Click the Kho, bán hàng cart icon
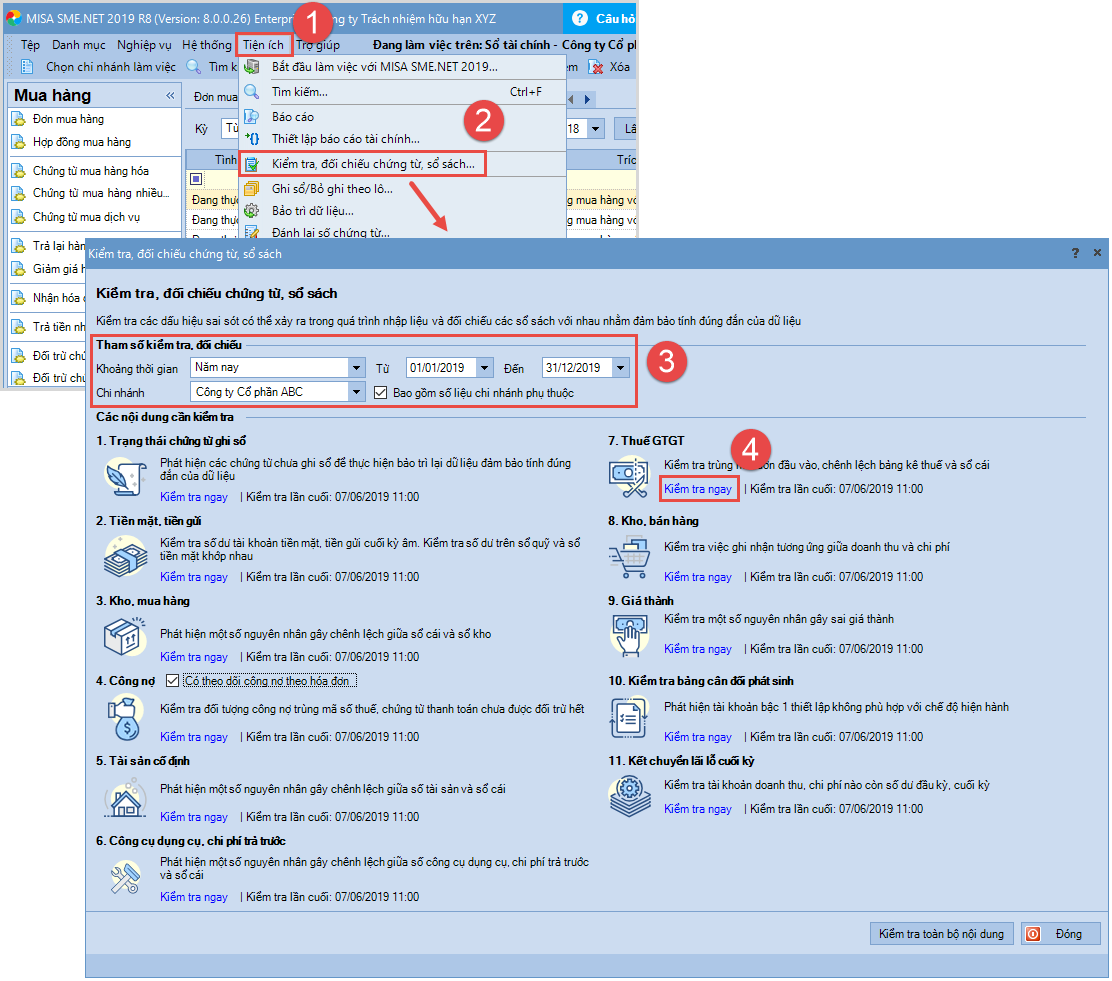The width and height of the screenshot is (1112, 981). click(629, 558)
